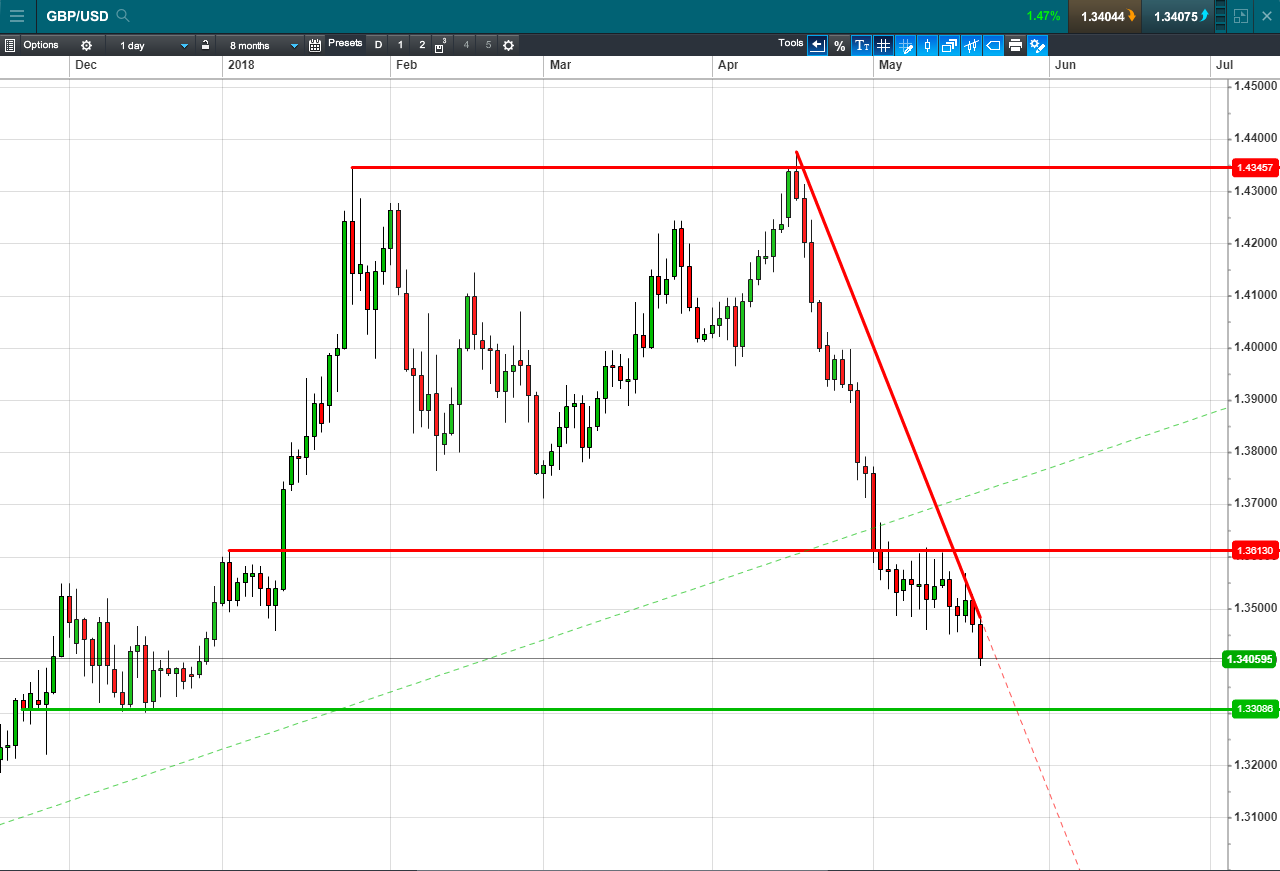The height and width of the screenshot is (871, 1280).
Task: Click the Jun axis label
Action: point(1066,65)
